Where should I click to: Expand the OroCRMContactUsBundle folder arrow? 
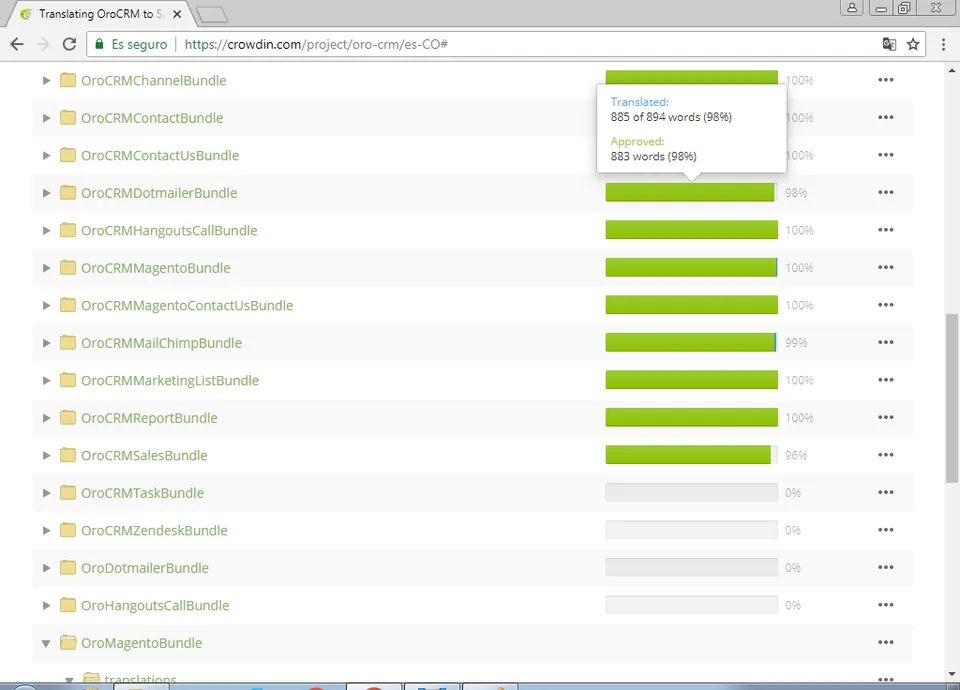click(46, 156)
